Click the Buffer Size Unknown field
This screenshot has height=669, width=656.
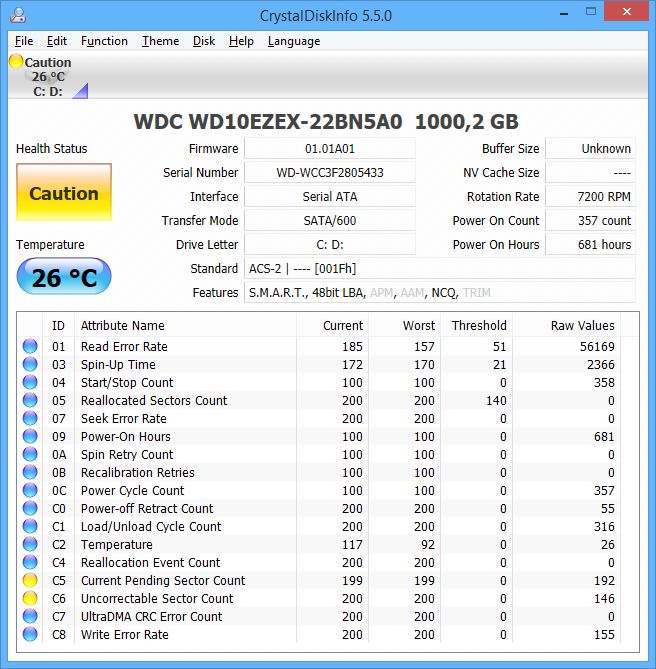[590, 148]
